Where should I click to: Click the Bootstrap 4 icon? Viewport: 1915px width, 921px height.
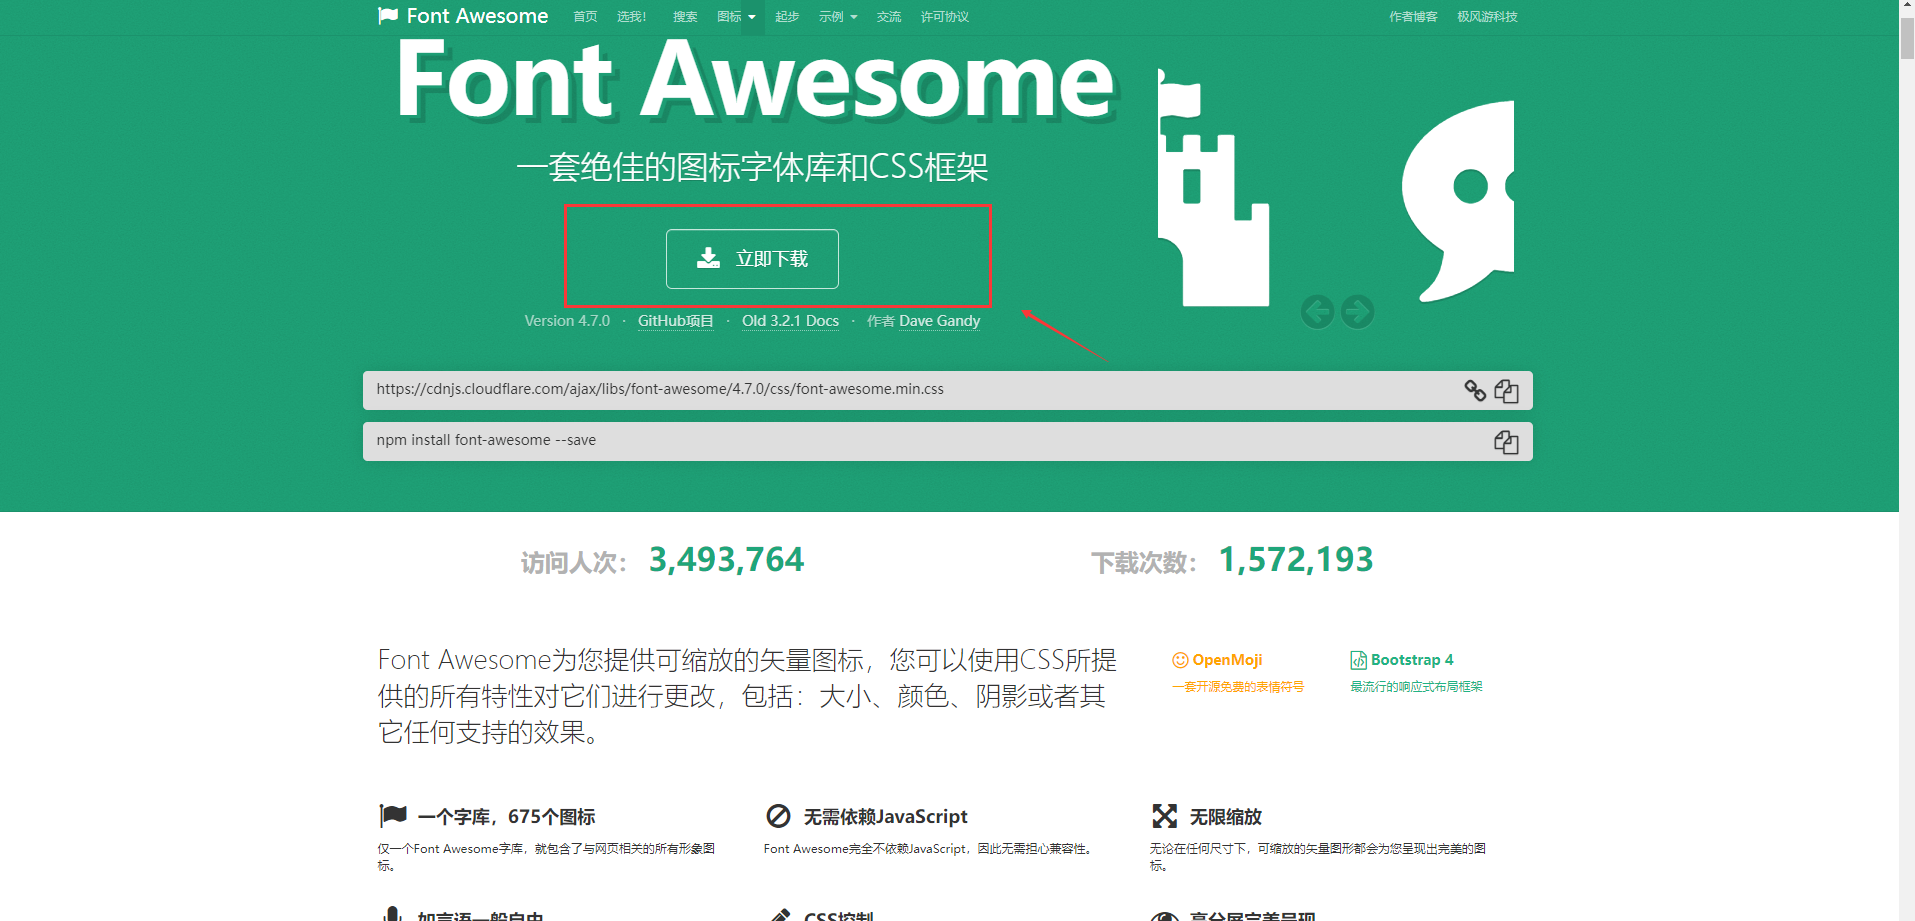coord(1358,659)
